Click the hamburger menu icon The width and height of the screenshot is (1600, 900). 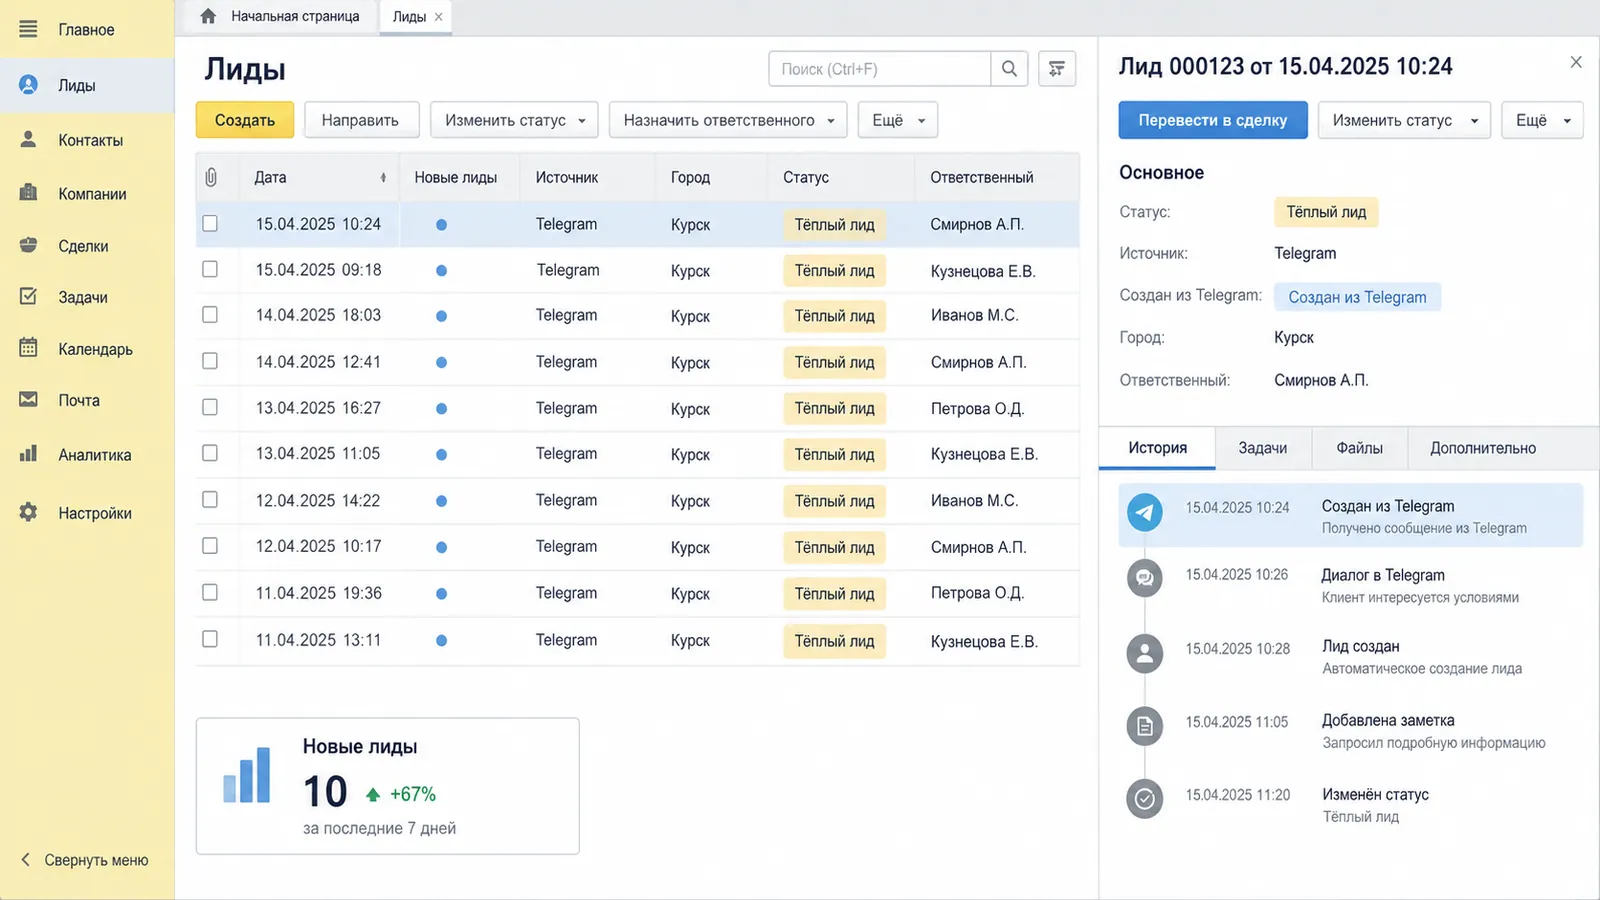click(28, 29)
